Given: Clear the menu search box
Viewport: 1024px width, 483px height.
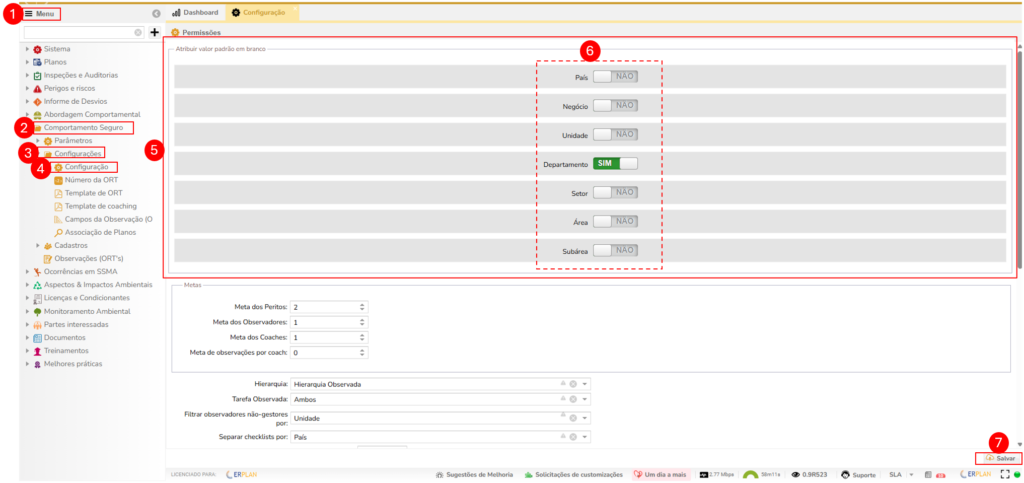Looking at the screenshot, I should click(138, 32).
